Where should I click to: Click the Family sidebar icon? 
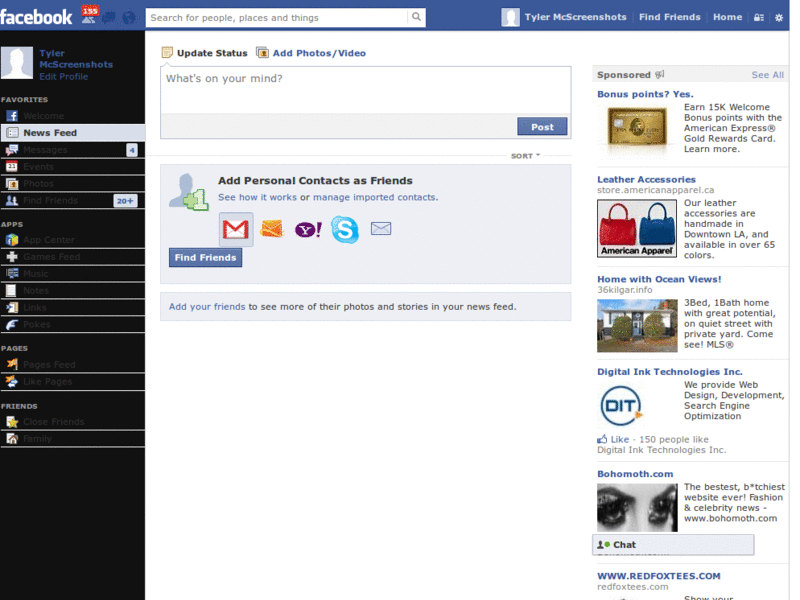(12, 439)
